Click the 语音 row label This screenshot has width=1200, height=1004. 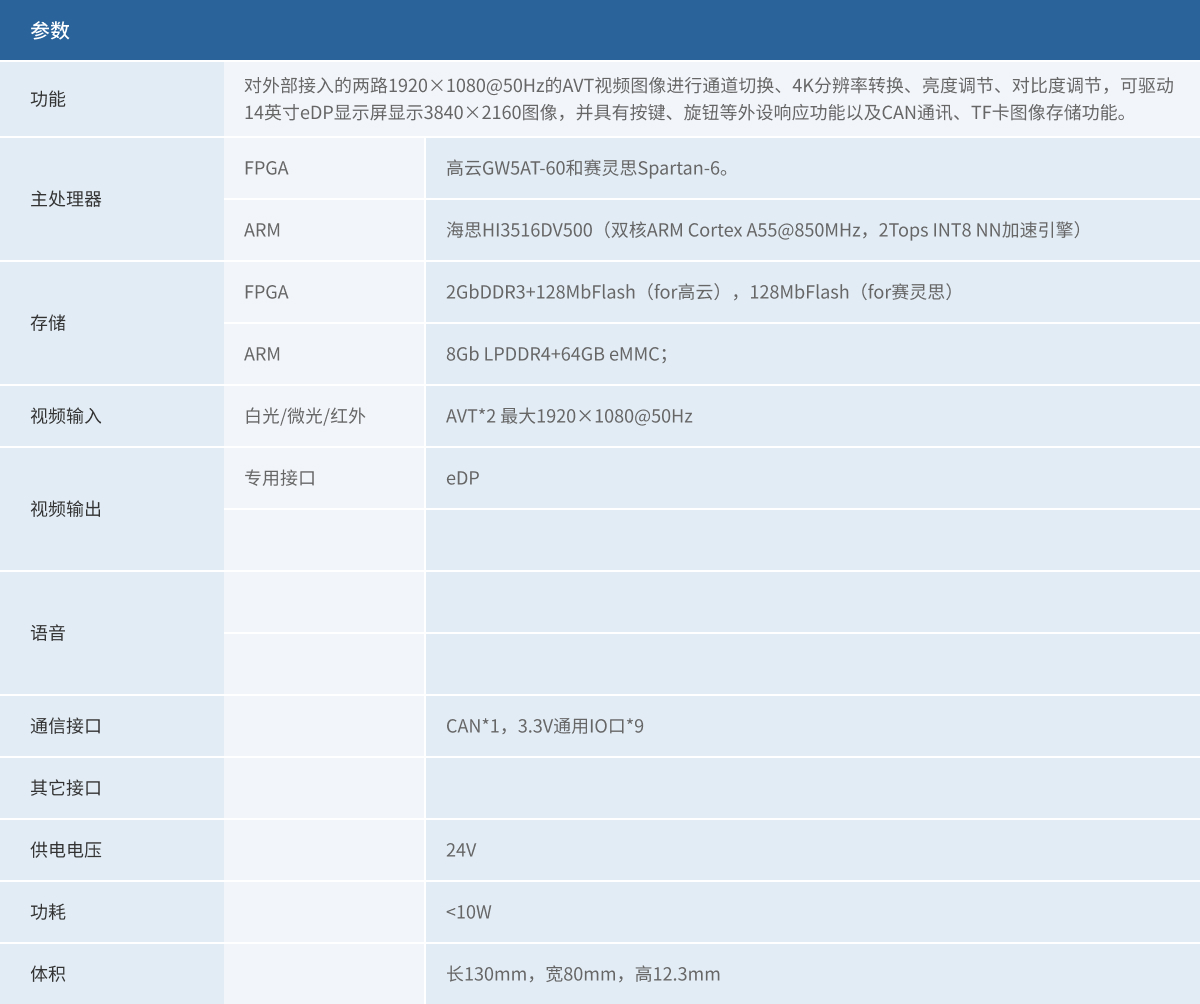click(x=48, y=633)
